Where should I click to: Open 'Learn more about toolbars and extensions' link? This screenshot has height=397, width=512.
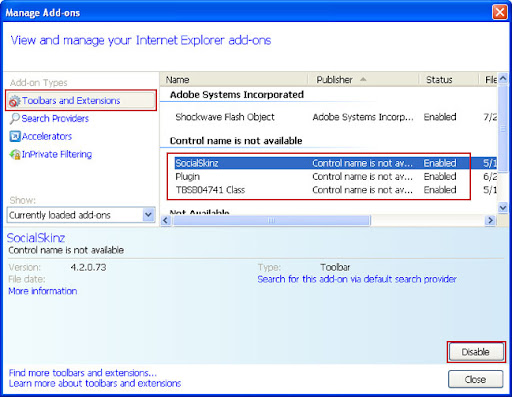click(x=95, y=383)
